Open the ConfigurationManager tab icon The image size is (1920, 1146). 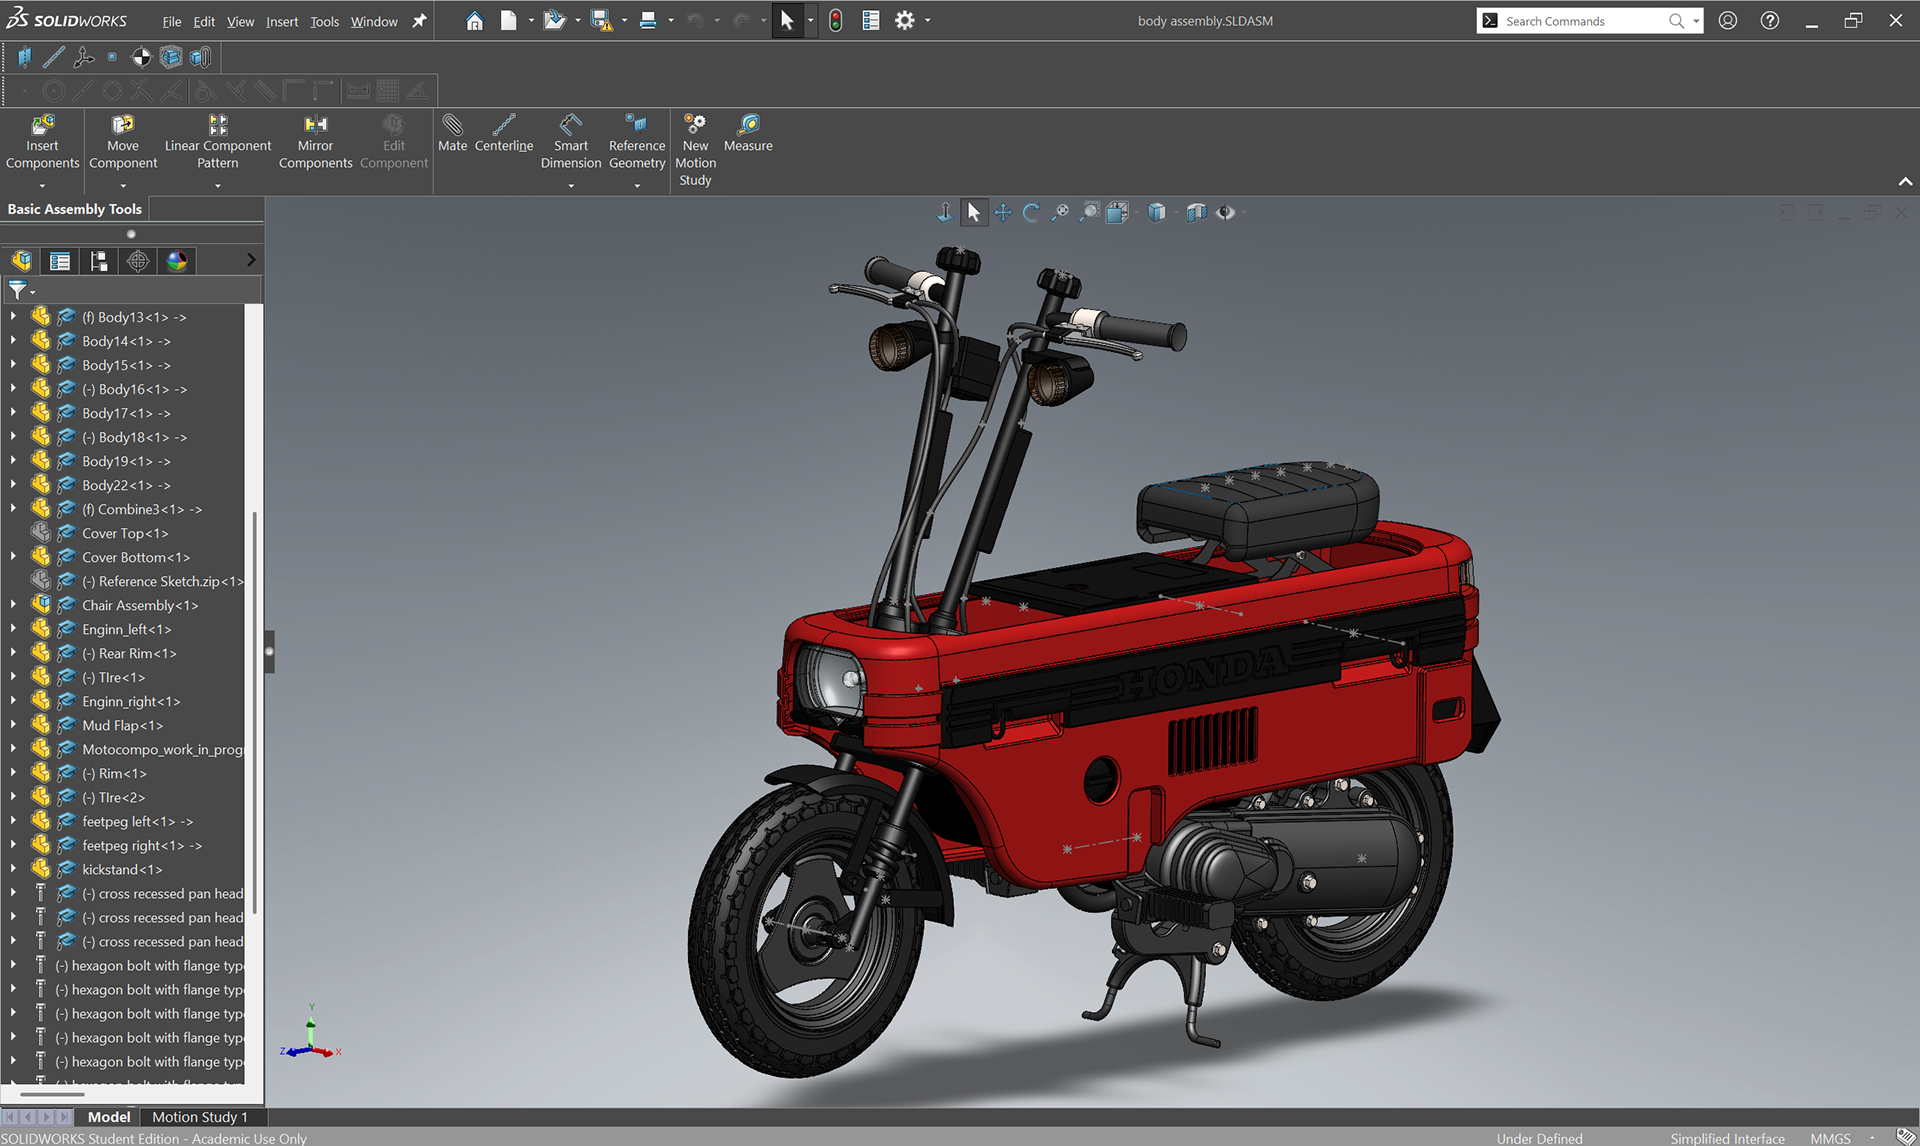click(99, 261)
